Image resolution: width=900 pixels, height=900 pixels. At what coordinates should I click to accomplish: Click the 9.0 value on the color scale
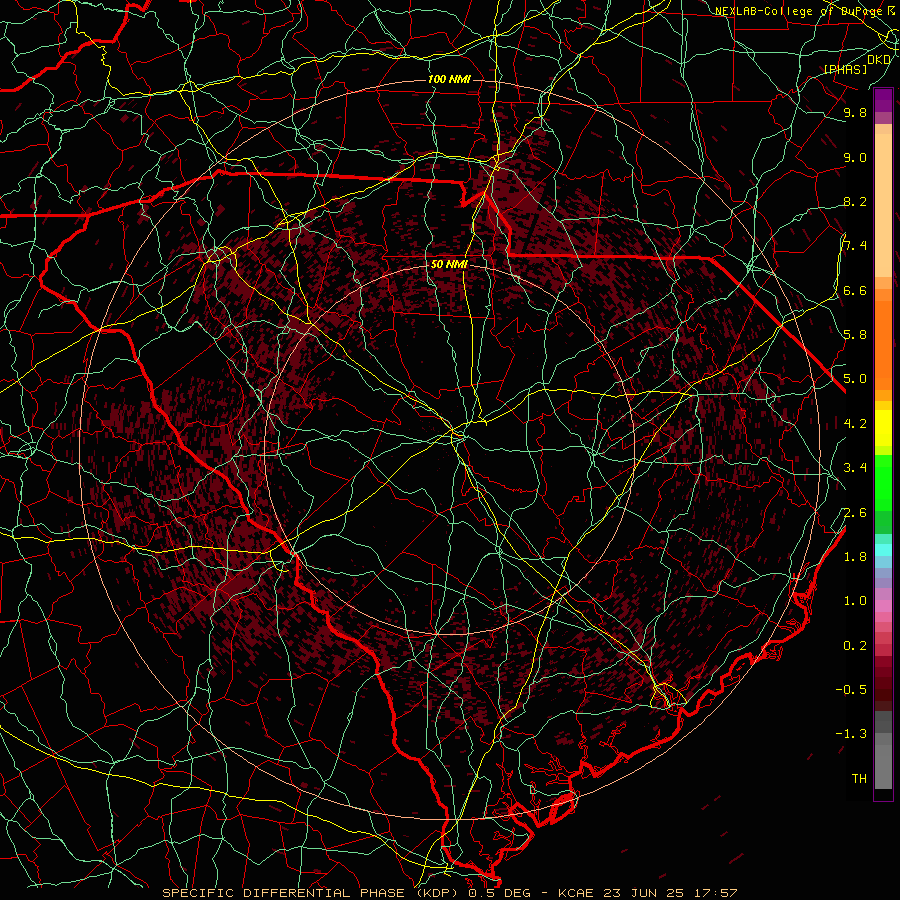(855, 158)
